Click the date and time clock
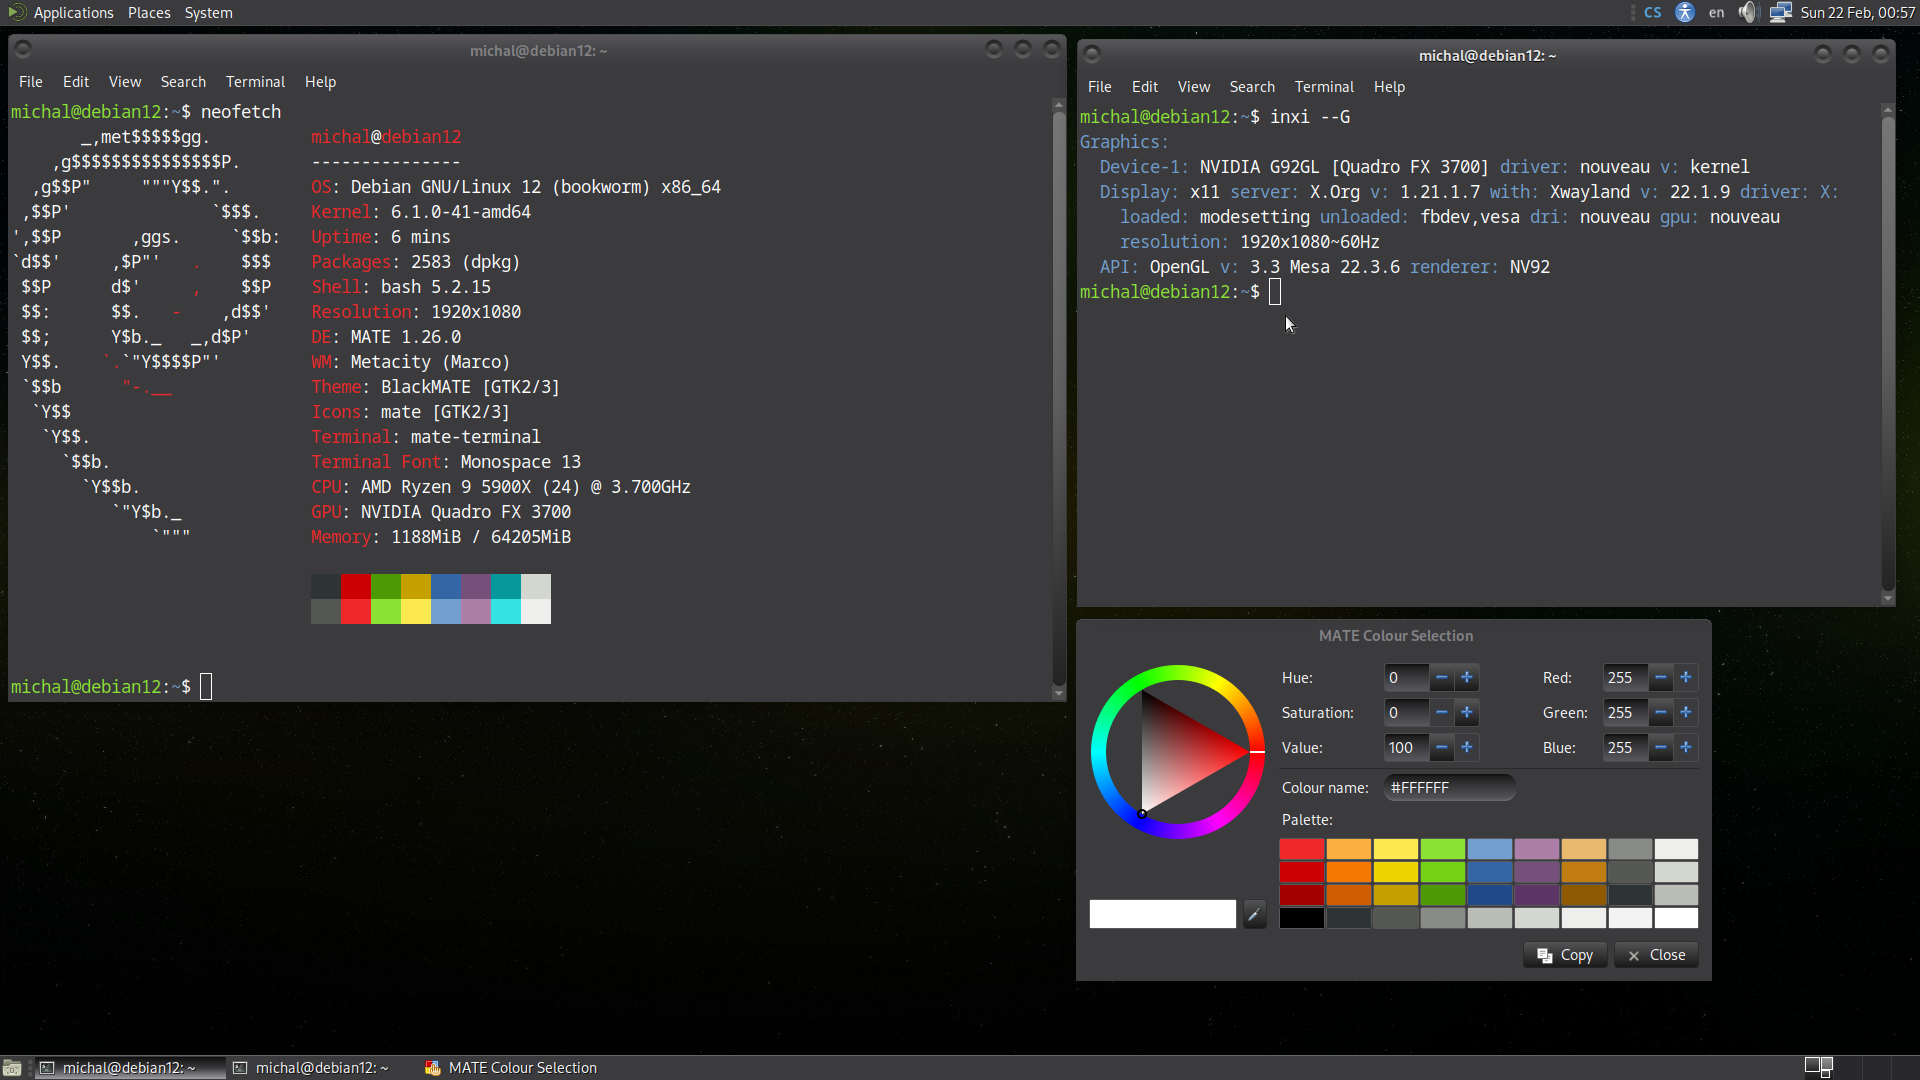 click(x=1857, y=13)
